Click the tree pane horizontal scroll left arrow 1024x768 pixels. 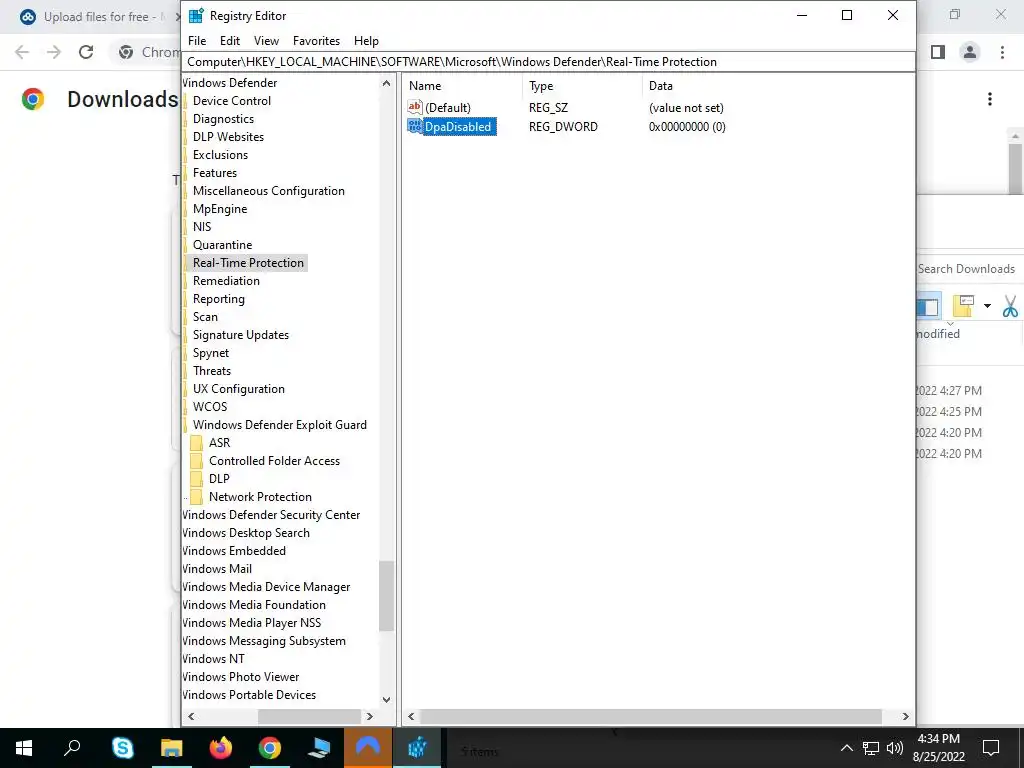coord(191,716)
